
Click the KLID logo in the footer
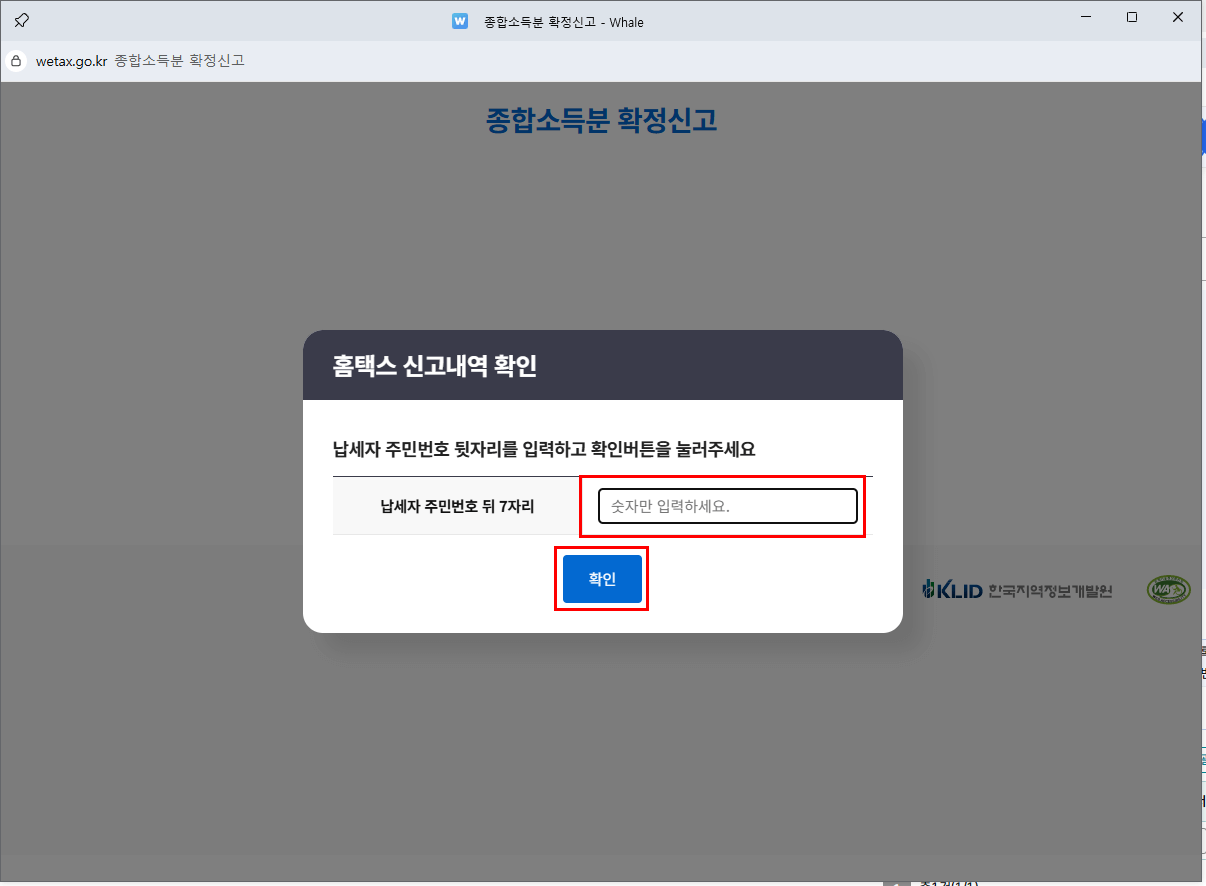(x=951, y=589)
